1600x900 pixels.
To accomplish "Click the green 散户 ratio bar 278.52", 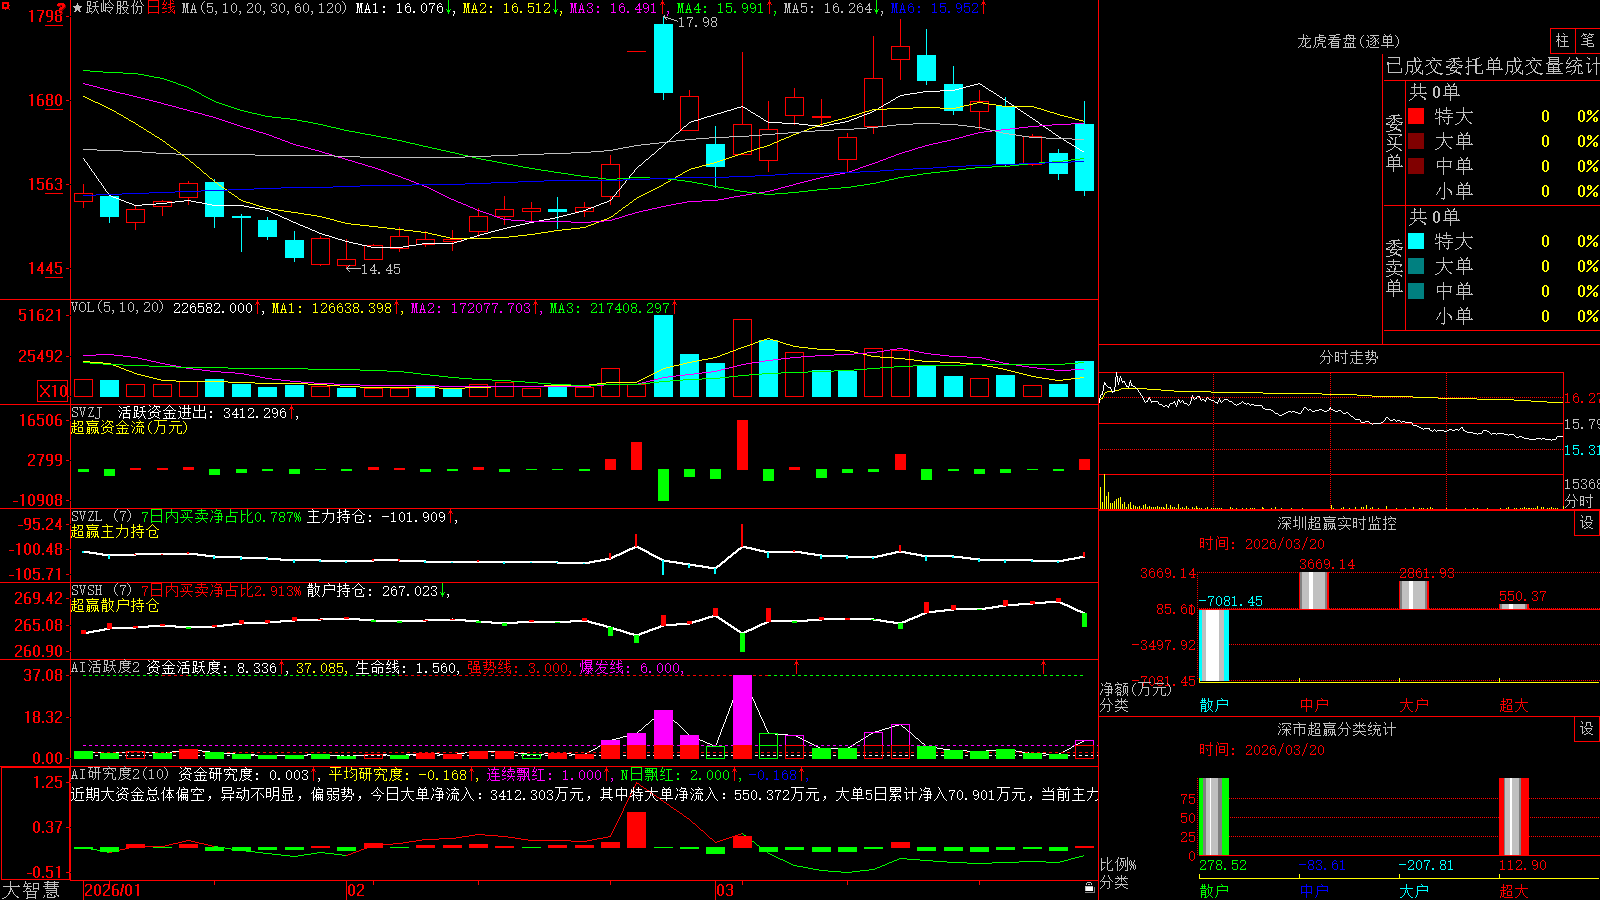I will [x=1214, y=817].
